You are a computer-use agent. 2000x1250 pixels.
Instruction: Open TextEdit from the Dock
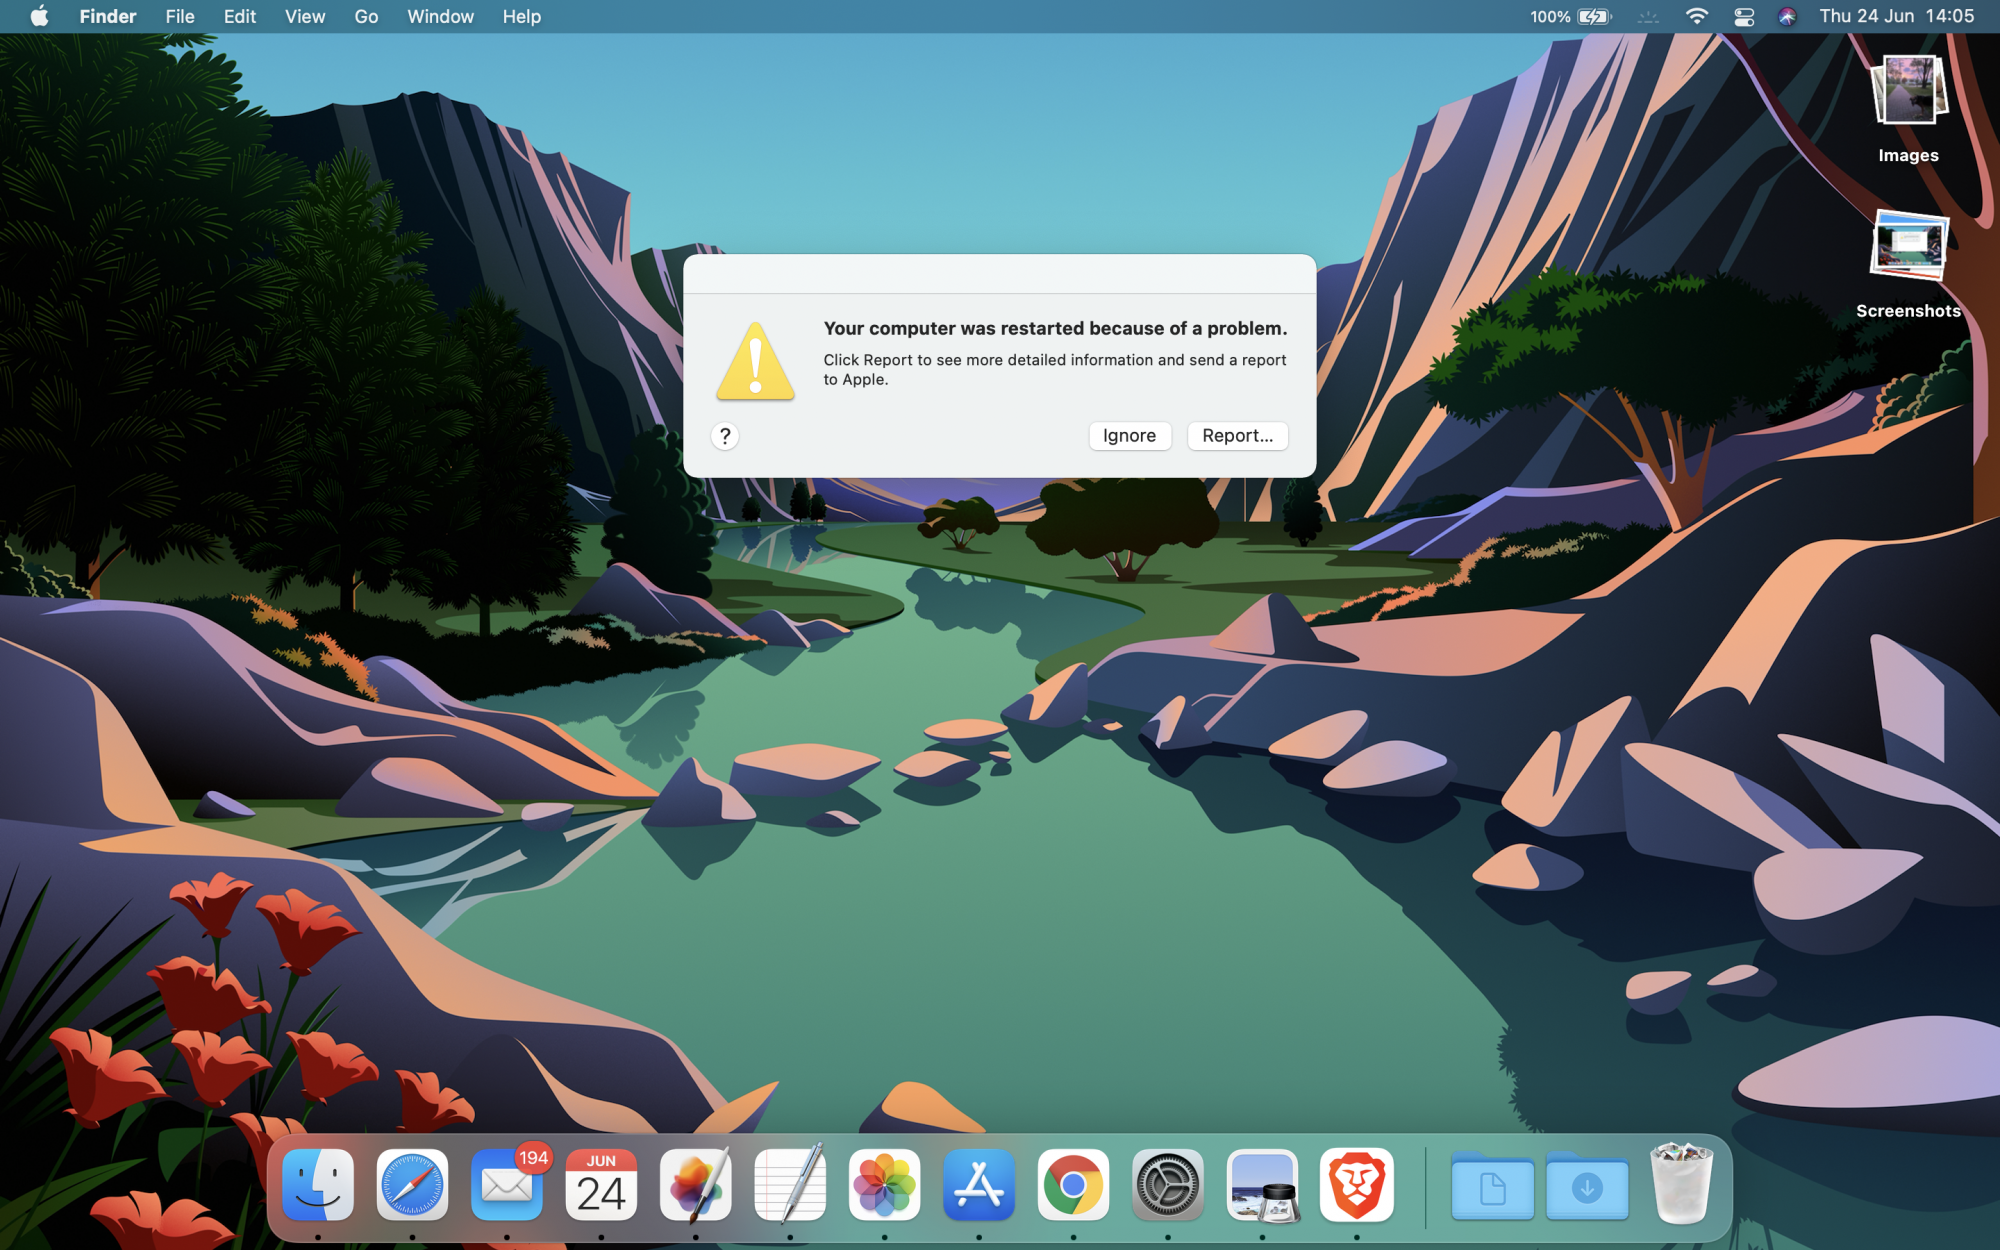point(790,1186)
